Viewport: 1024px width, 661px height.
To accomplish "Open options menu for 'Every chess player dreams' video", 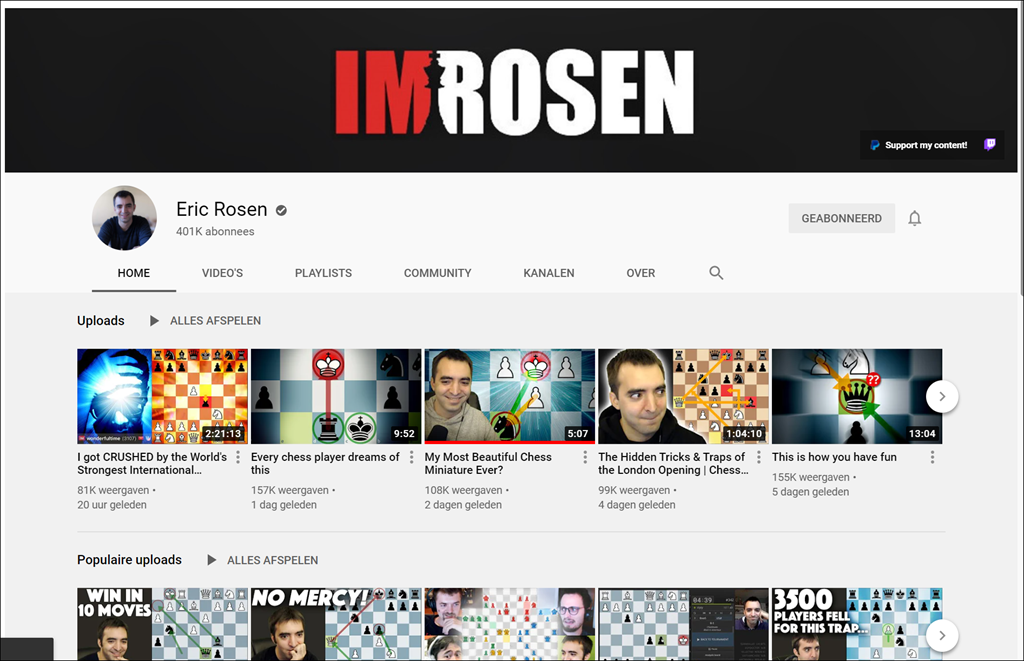I will (411, 457).
